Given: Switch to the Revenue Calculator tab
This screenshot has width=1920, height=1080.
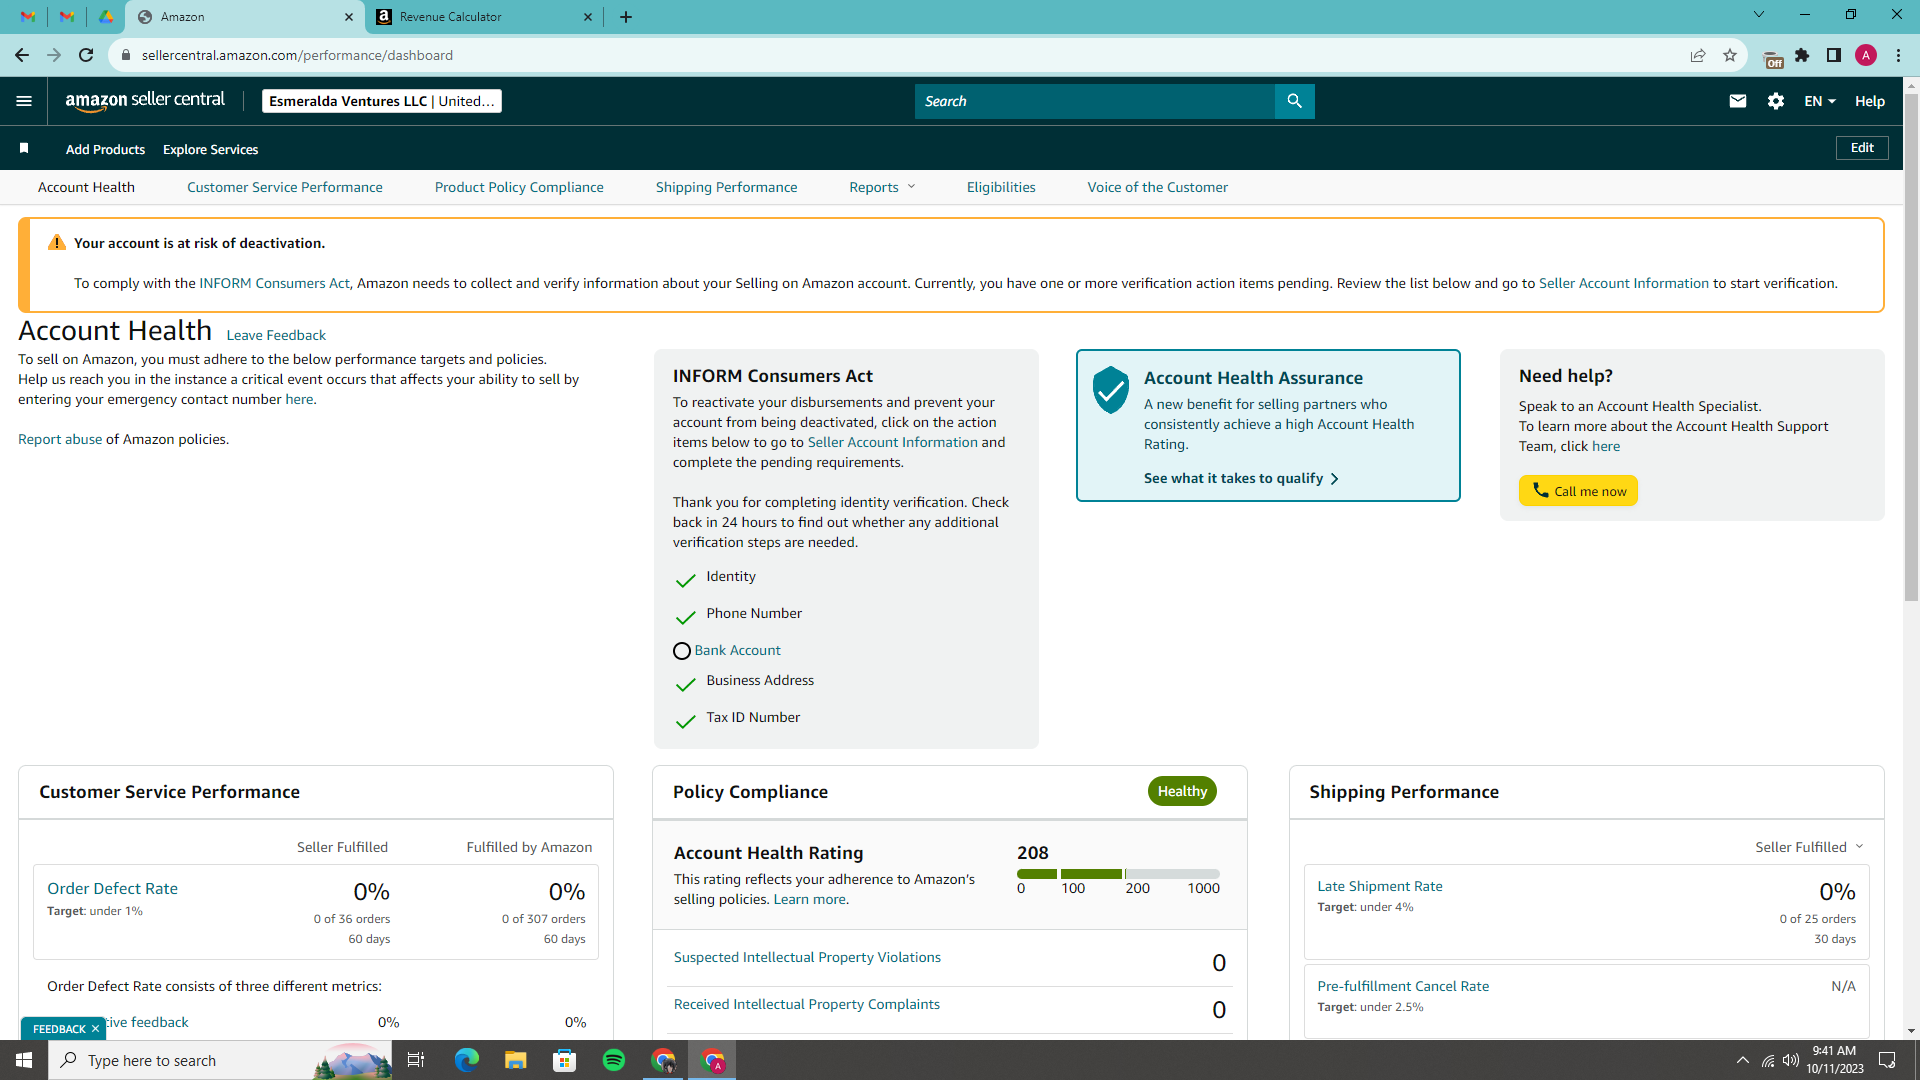Looking at the screenshot, I should [483, 17].
